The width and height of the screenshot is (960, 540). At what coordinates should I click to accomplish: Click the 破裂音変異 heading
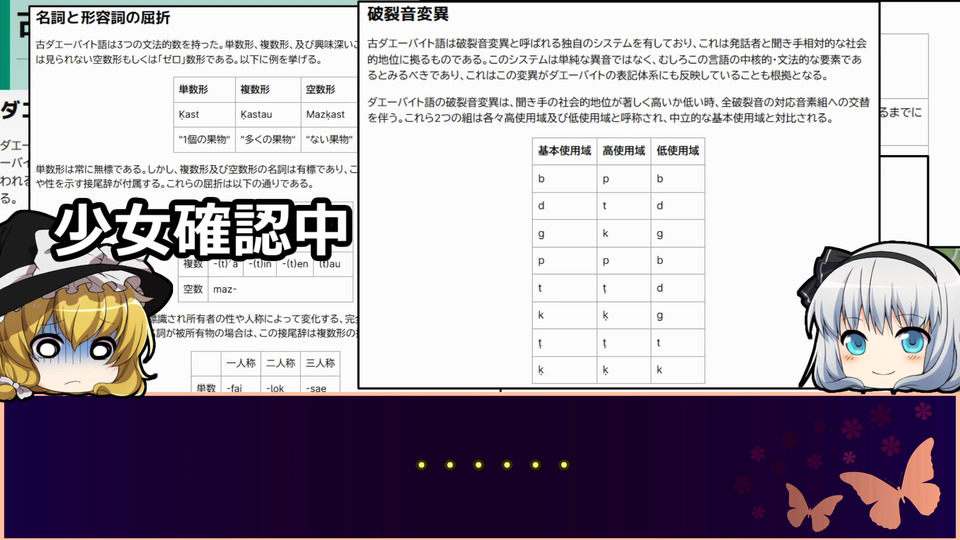click(x=408, y=14)
